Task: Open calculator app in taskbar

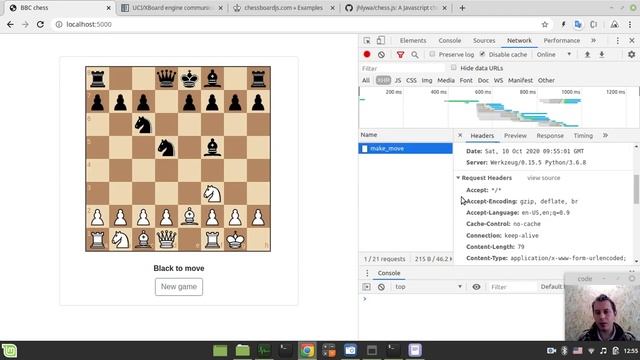Action: (x=329, y=350)
